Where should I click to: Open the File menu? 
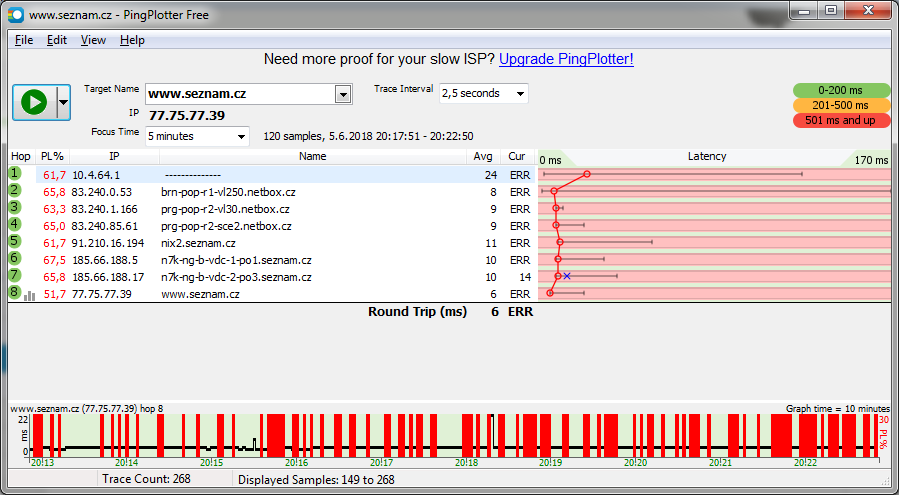click(x=24, y=40)
